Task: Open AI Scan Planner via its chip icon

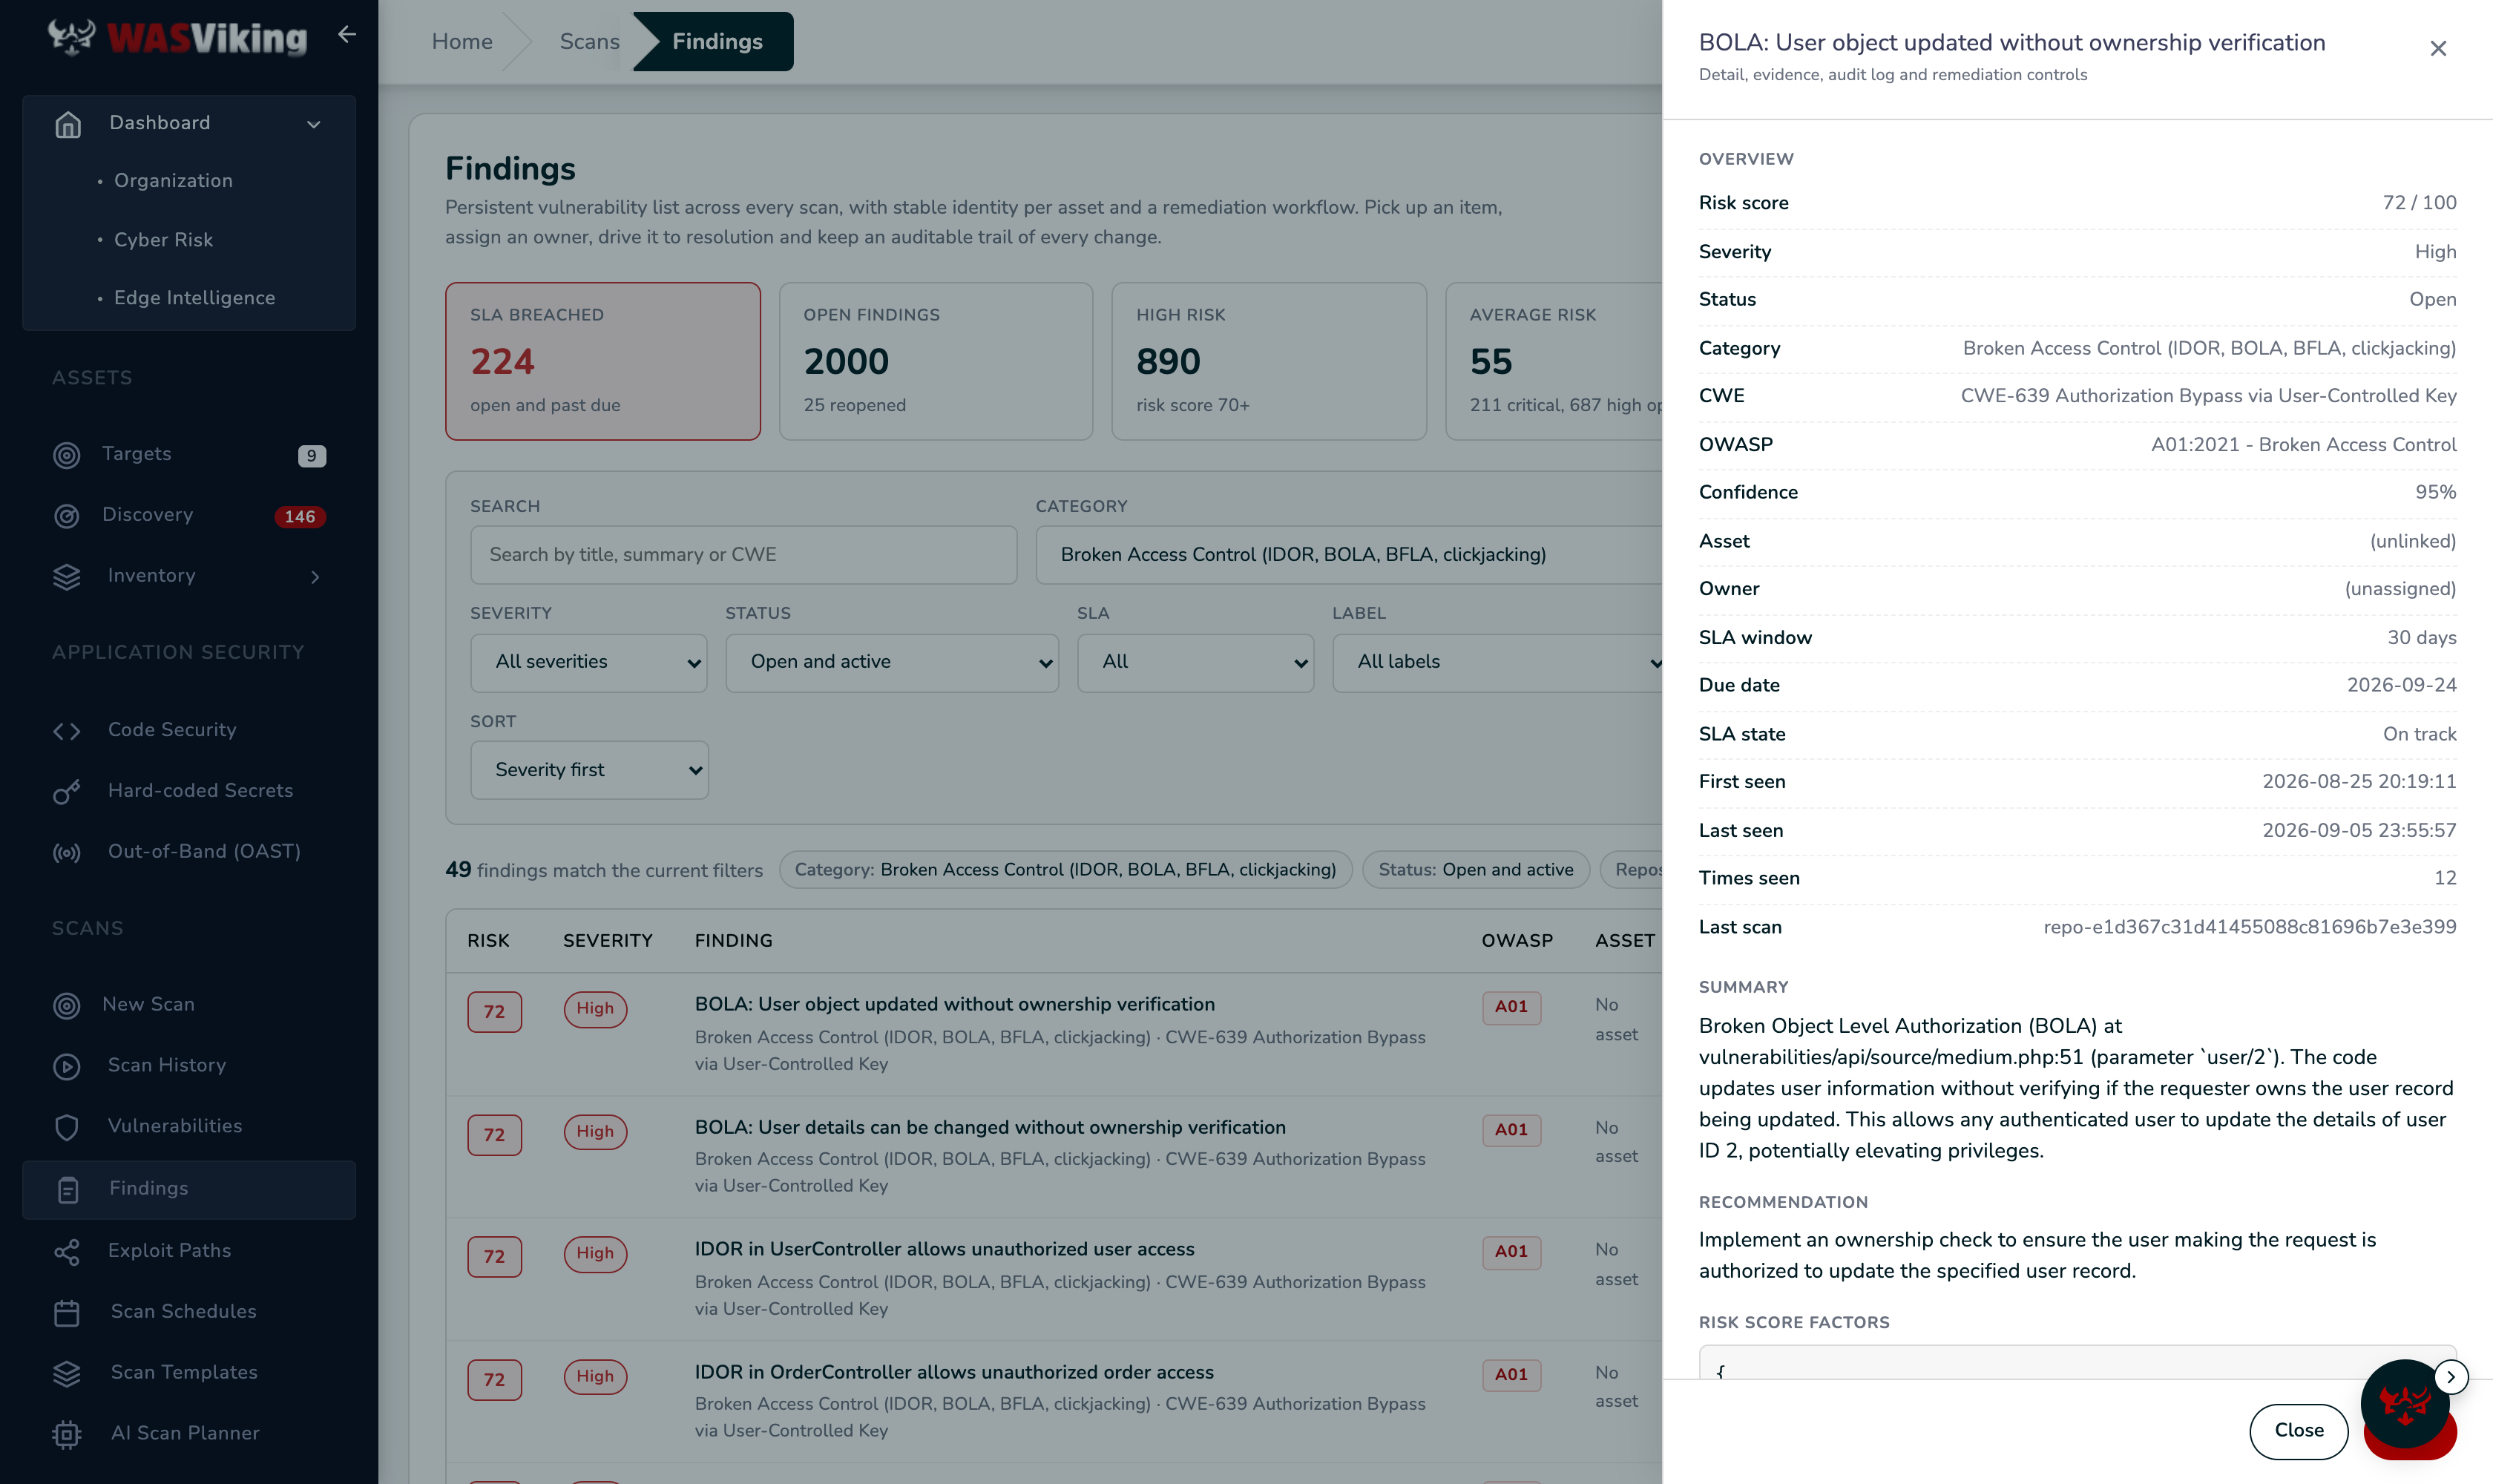Action: point(67,1435)
